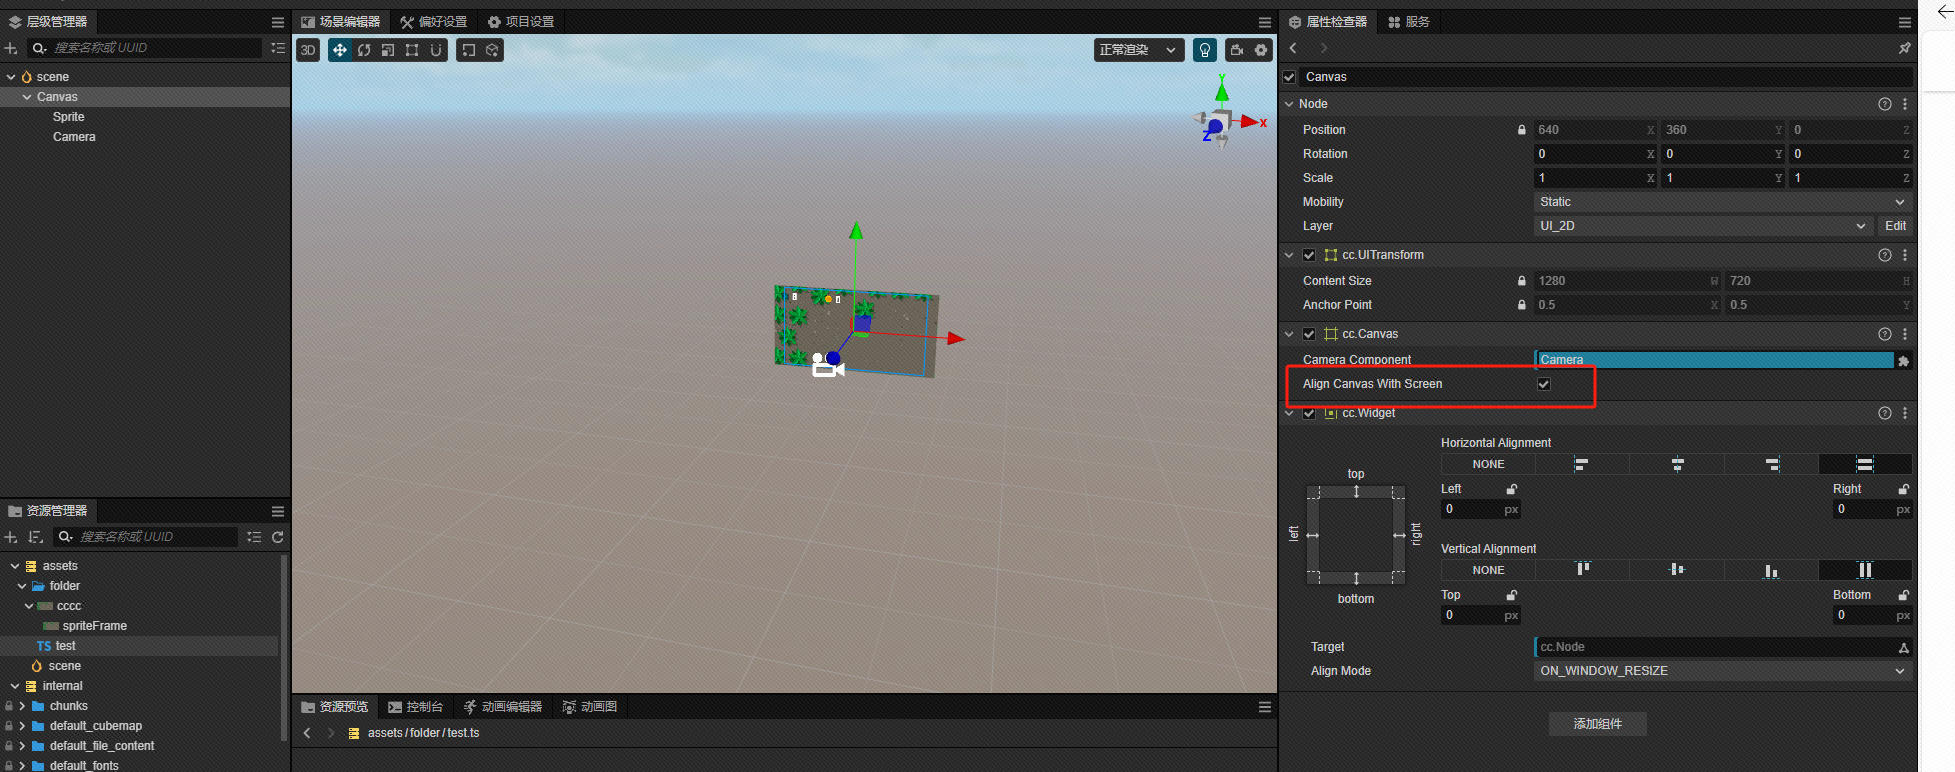Image resolution: width=1955 pixels, height=772 pixels.
Task: Go back in inspector history
Action: click(x=1293, y=48)
